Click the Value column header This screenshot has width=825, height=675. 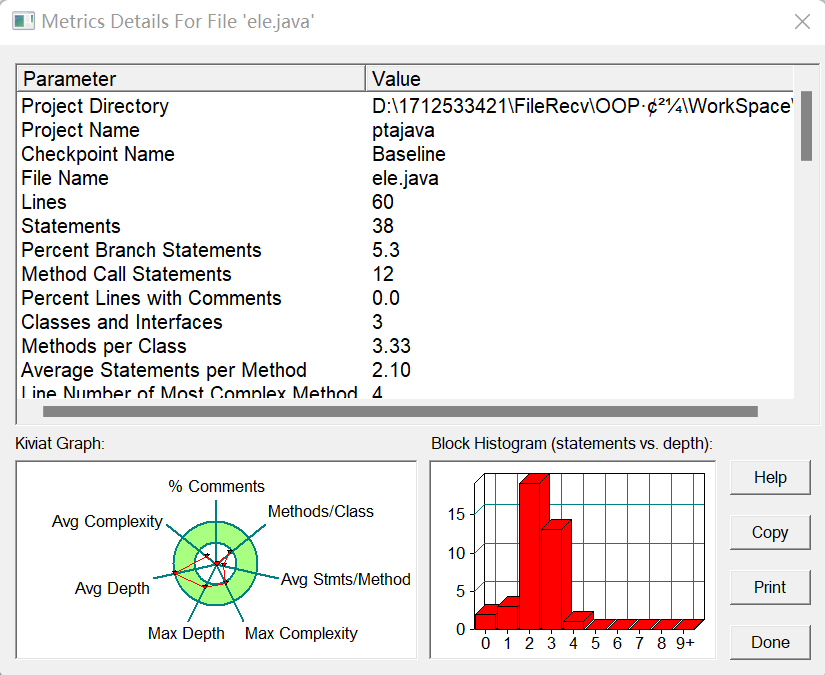click(579, 79)
